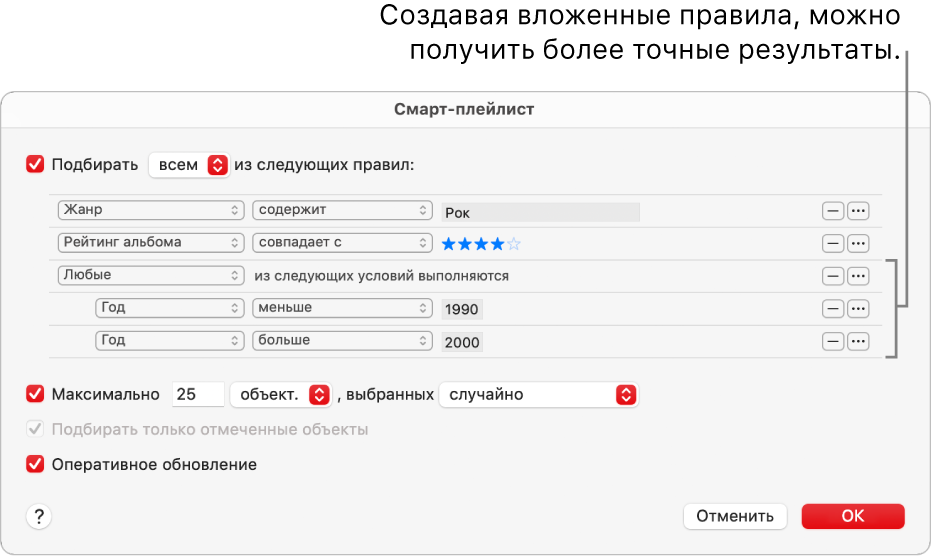The image size is (931, 556).
Task: Click the Рок genre text field
Action: pos(540,212)
